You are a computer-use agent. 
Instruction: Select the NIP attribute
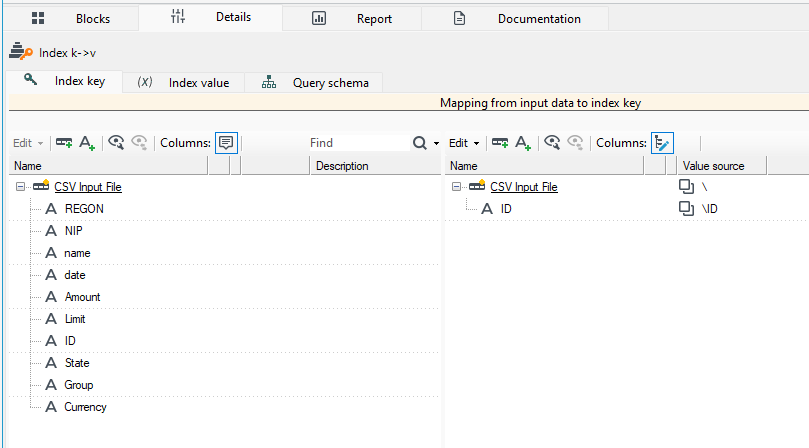73,231
